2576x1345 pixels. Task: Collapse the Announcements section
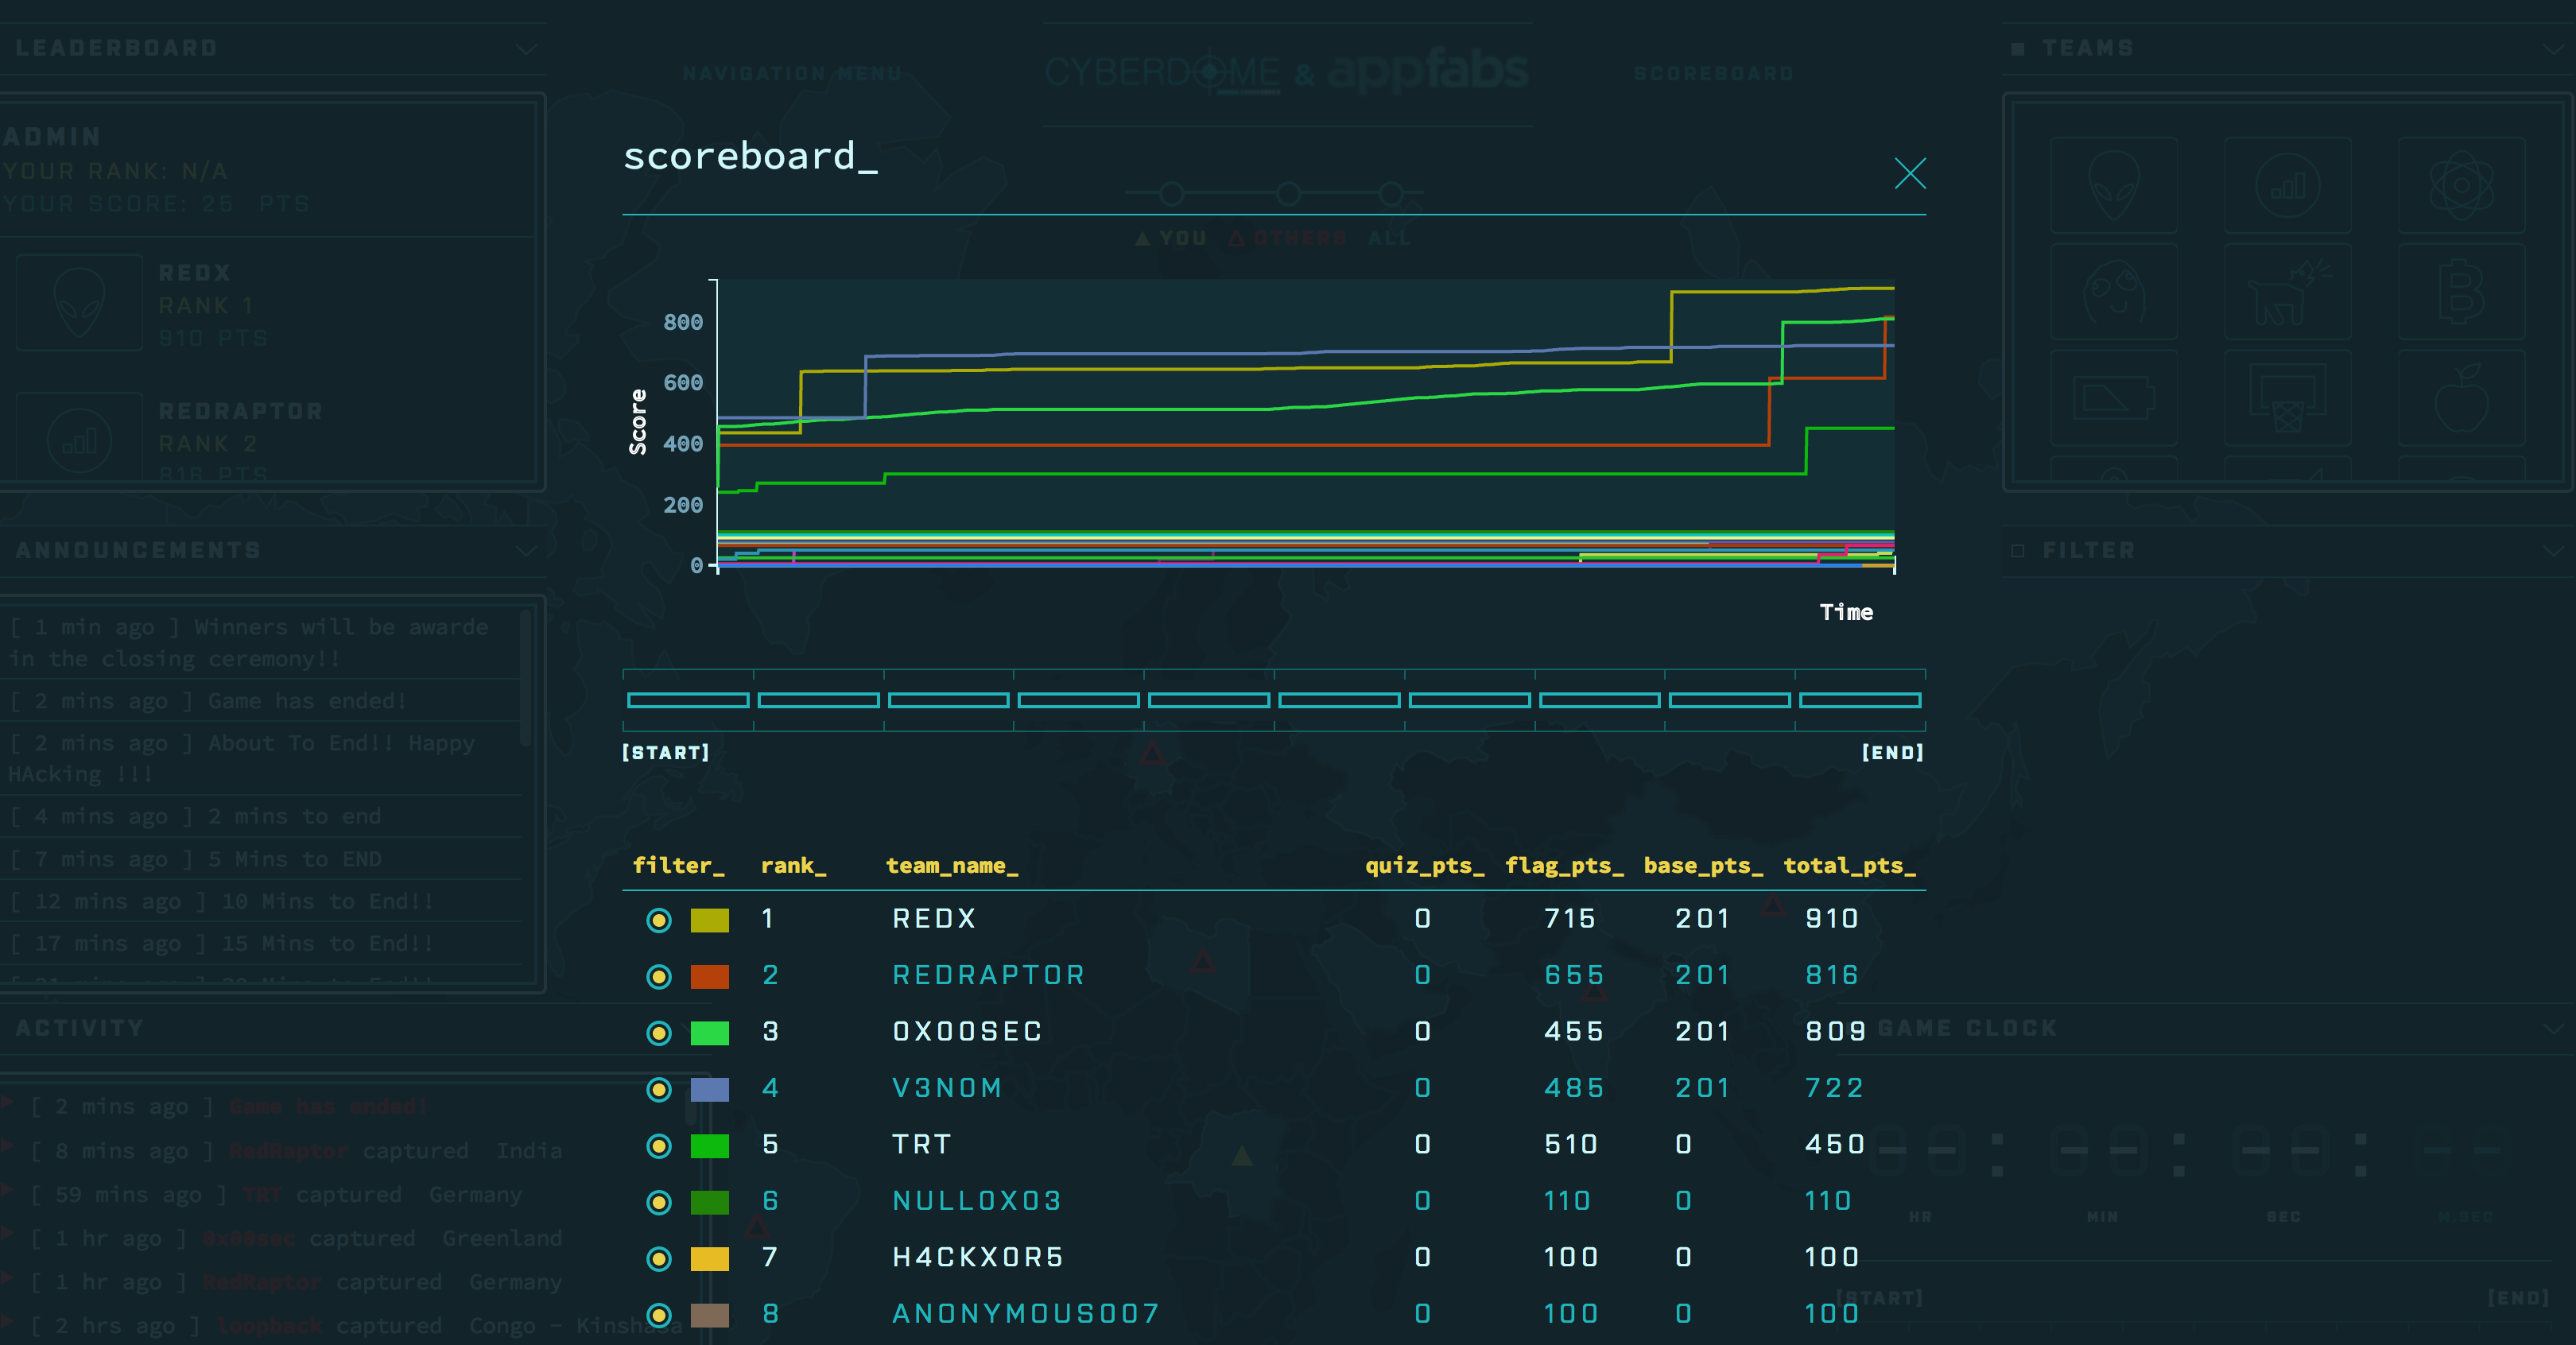(x=528, y=549)
